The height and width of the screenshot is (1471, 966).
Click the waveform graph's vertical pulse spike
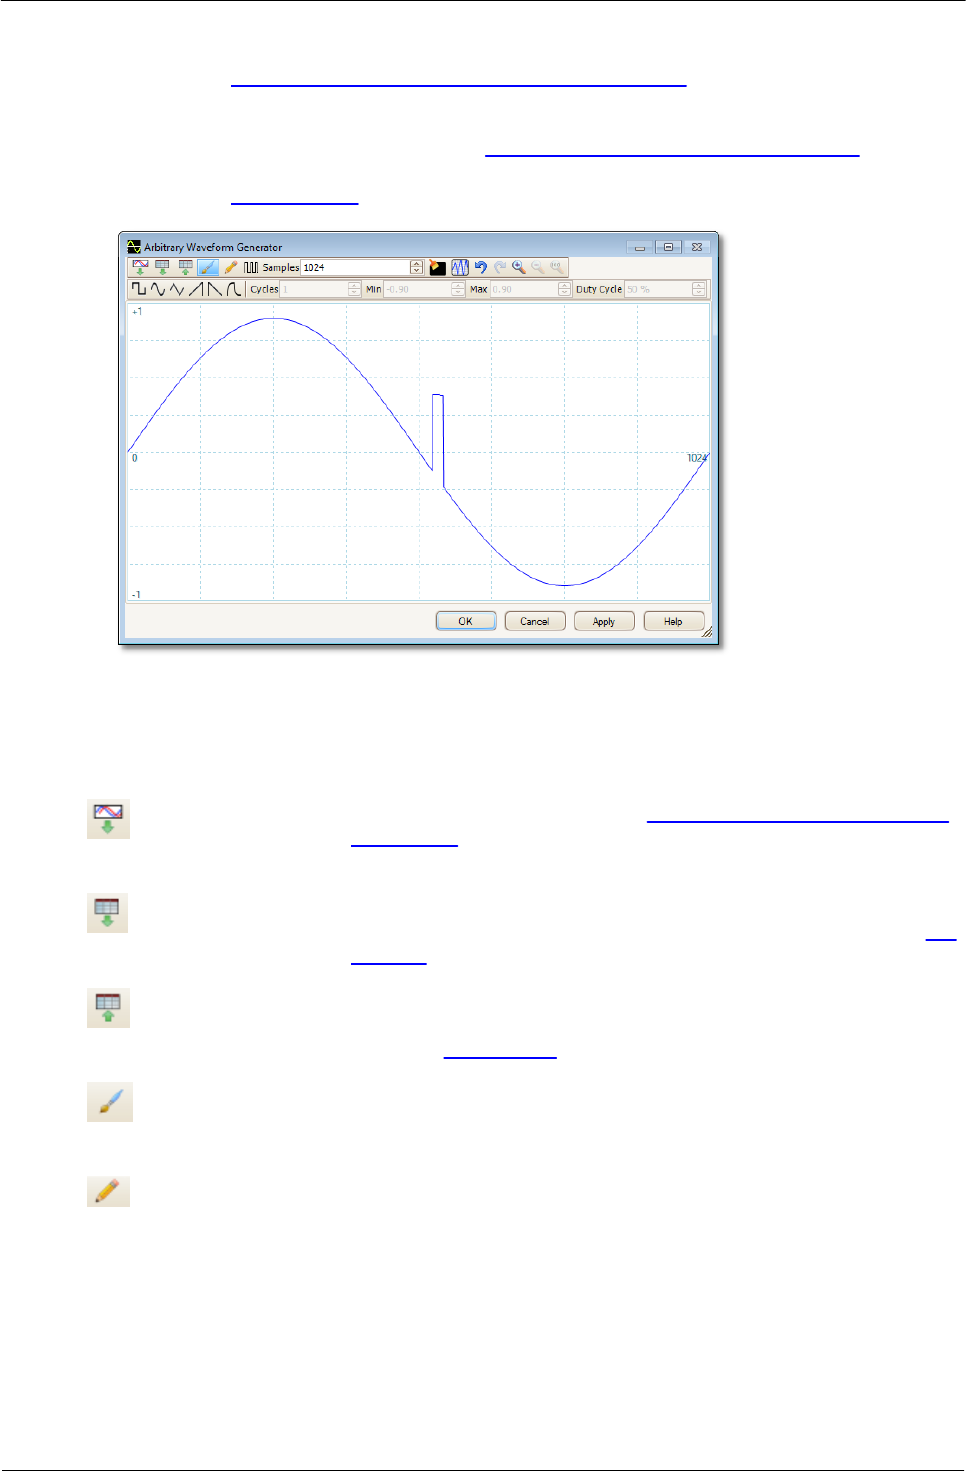[438, 430]
